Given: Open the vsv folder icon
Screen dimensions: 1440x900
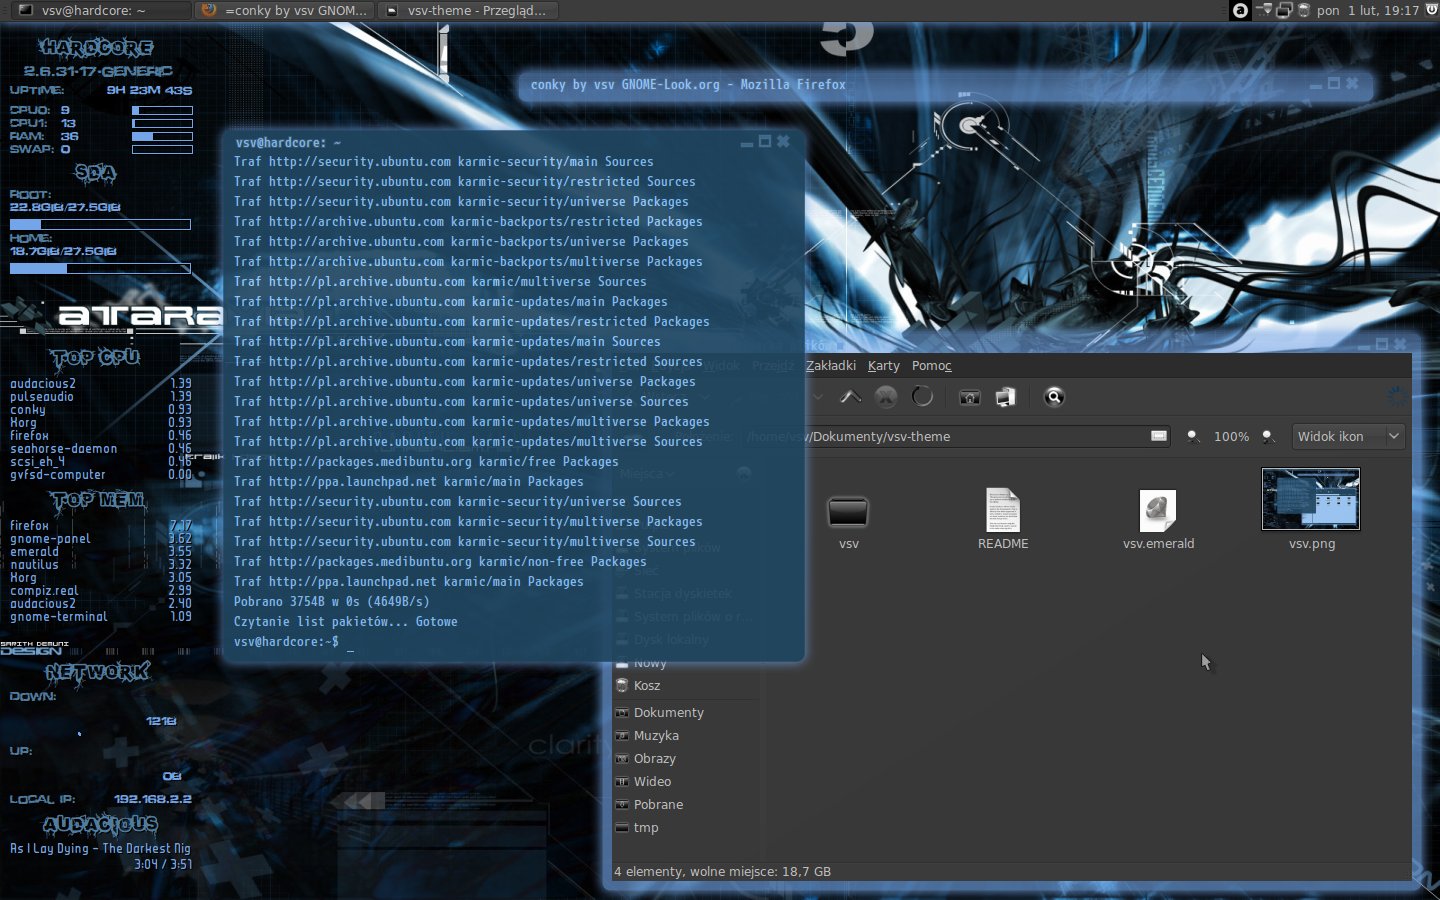Looking at the screenshot, I should coord(848,512).
